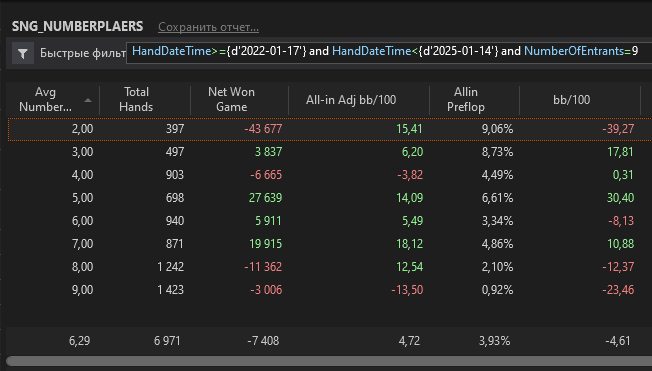The height and width of the screenshot is (371, 652).
Task: Click into the HandDateTime filter expression field
Action: (x=389, y=52)
